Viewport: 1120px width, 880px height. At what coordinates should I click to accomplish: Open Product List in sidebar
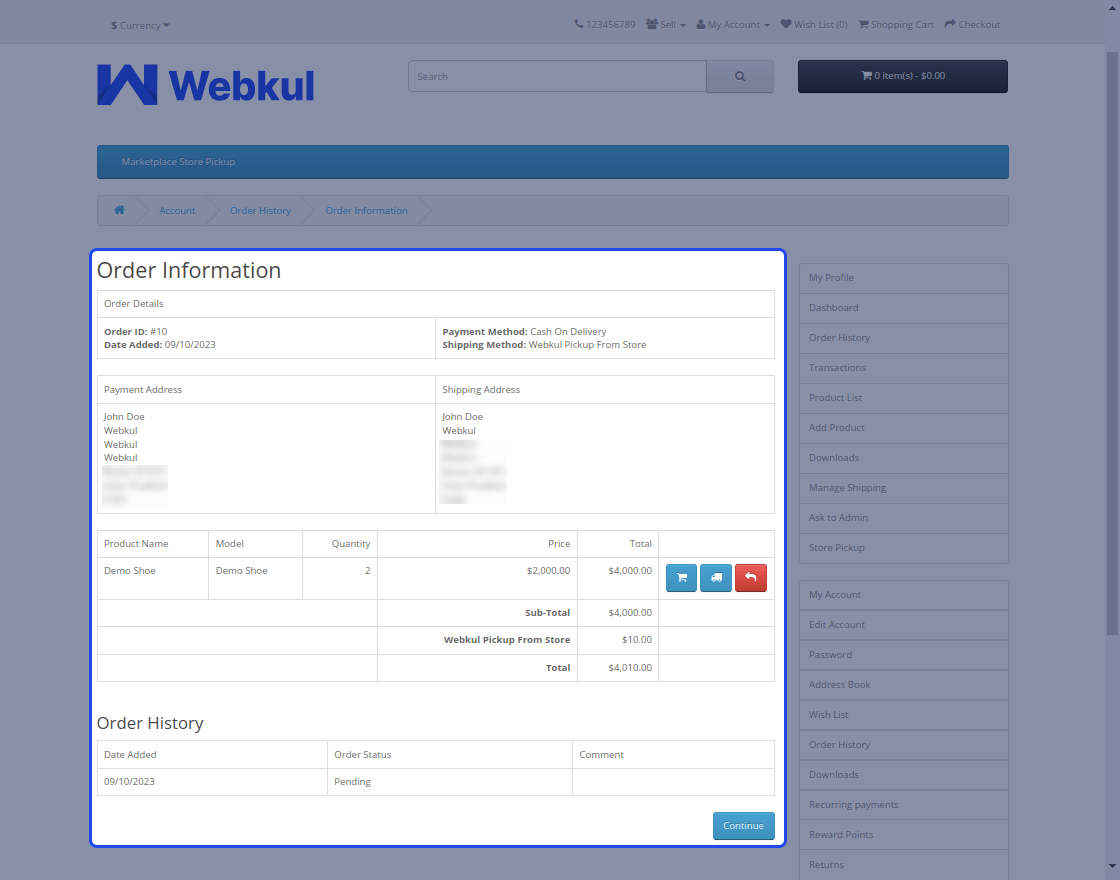[x=904, y=398]
